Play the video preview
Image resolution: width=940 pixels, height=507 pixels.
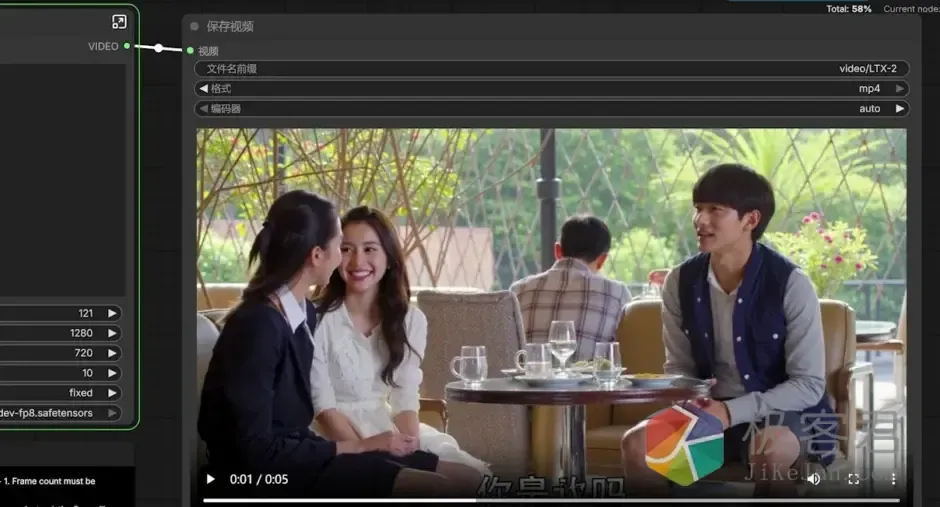click(x=210, y=479)
